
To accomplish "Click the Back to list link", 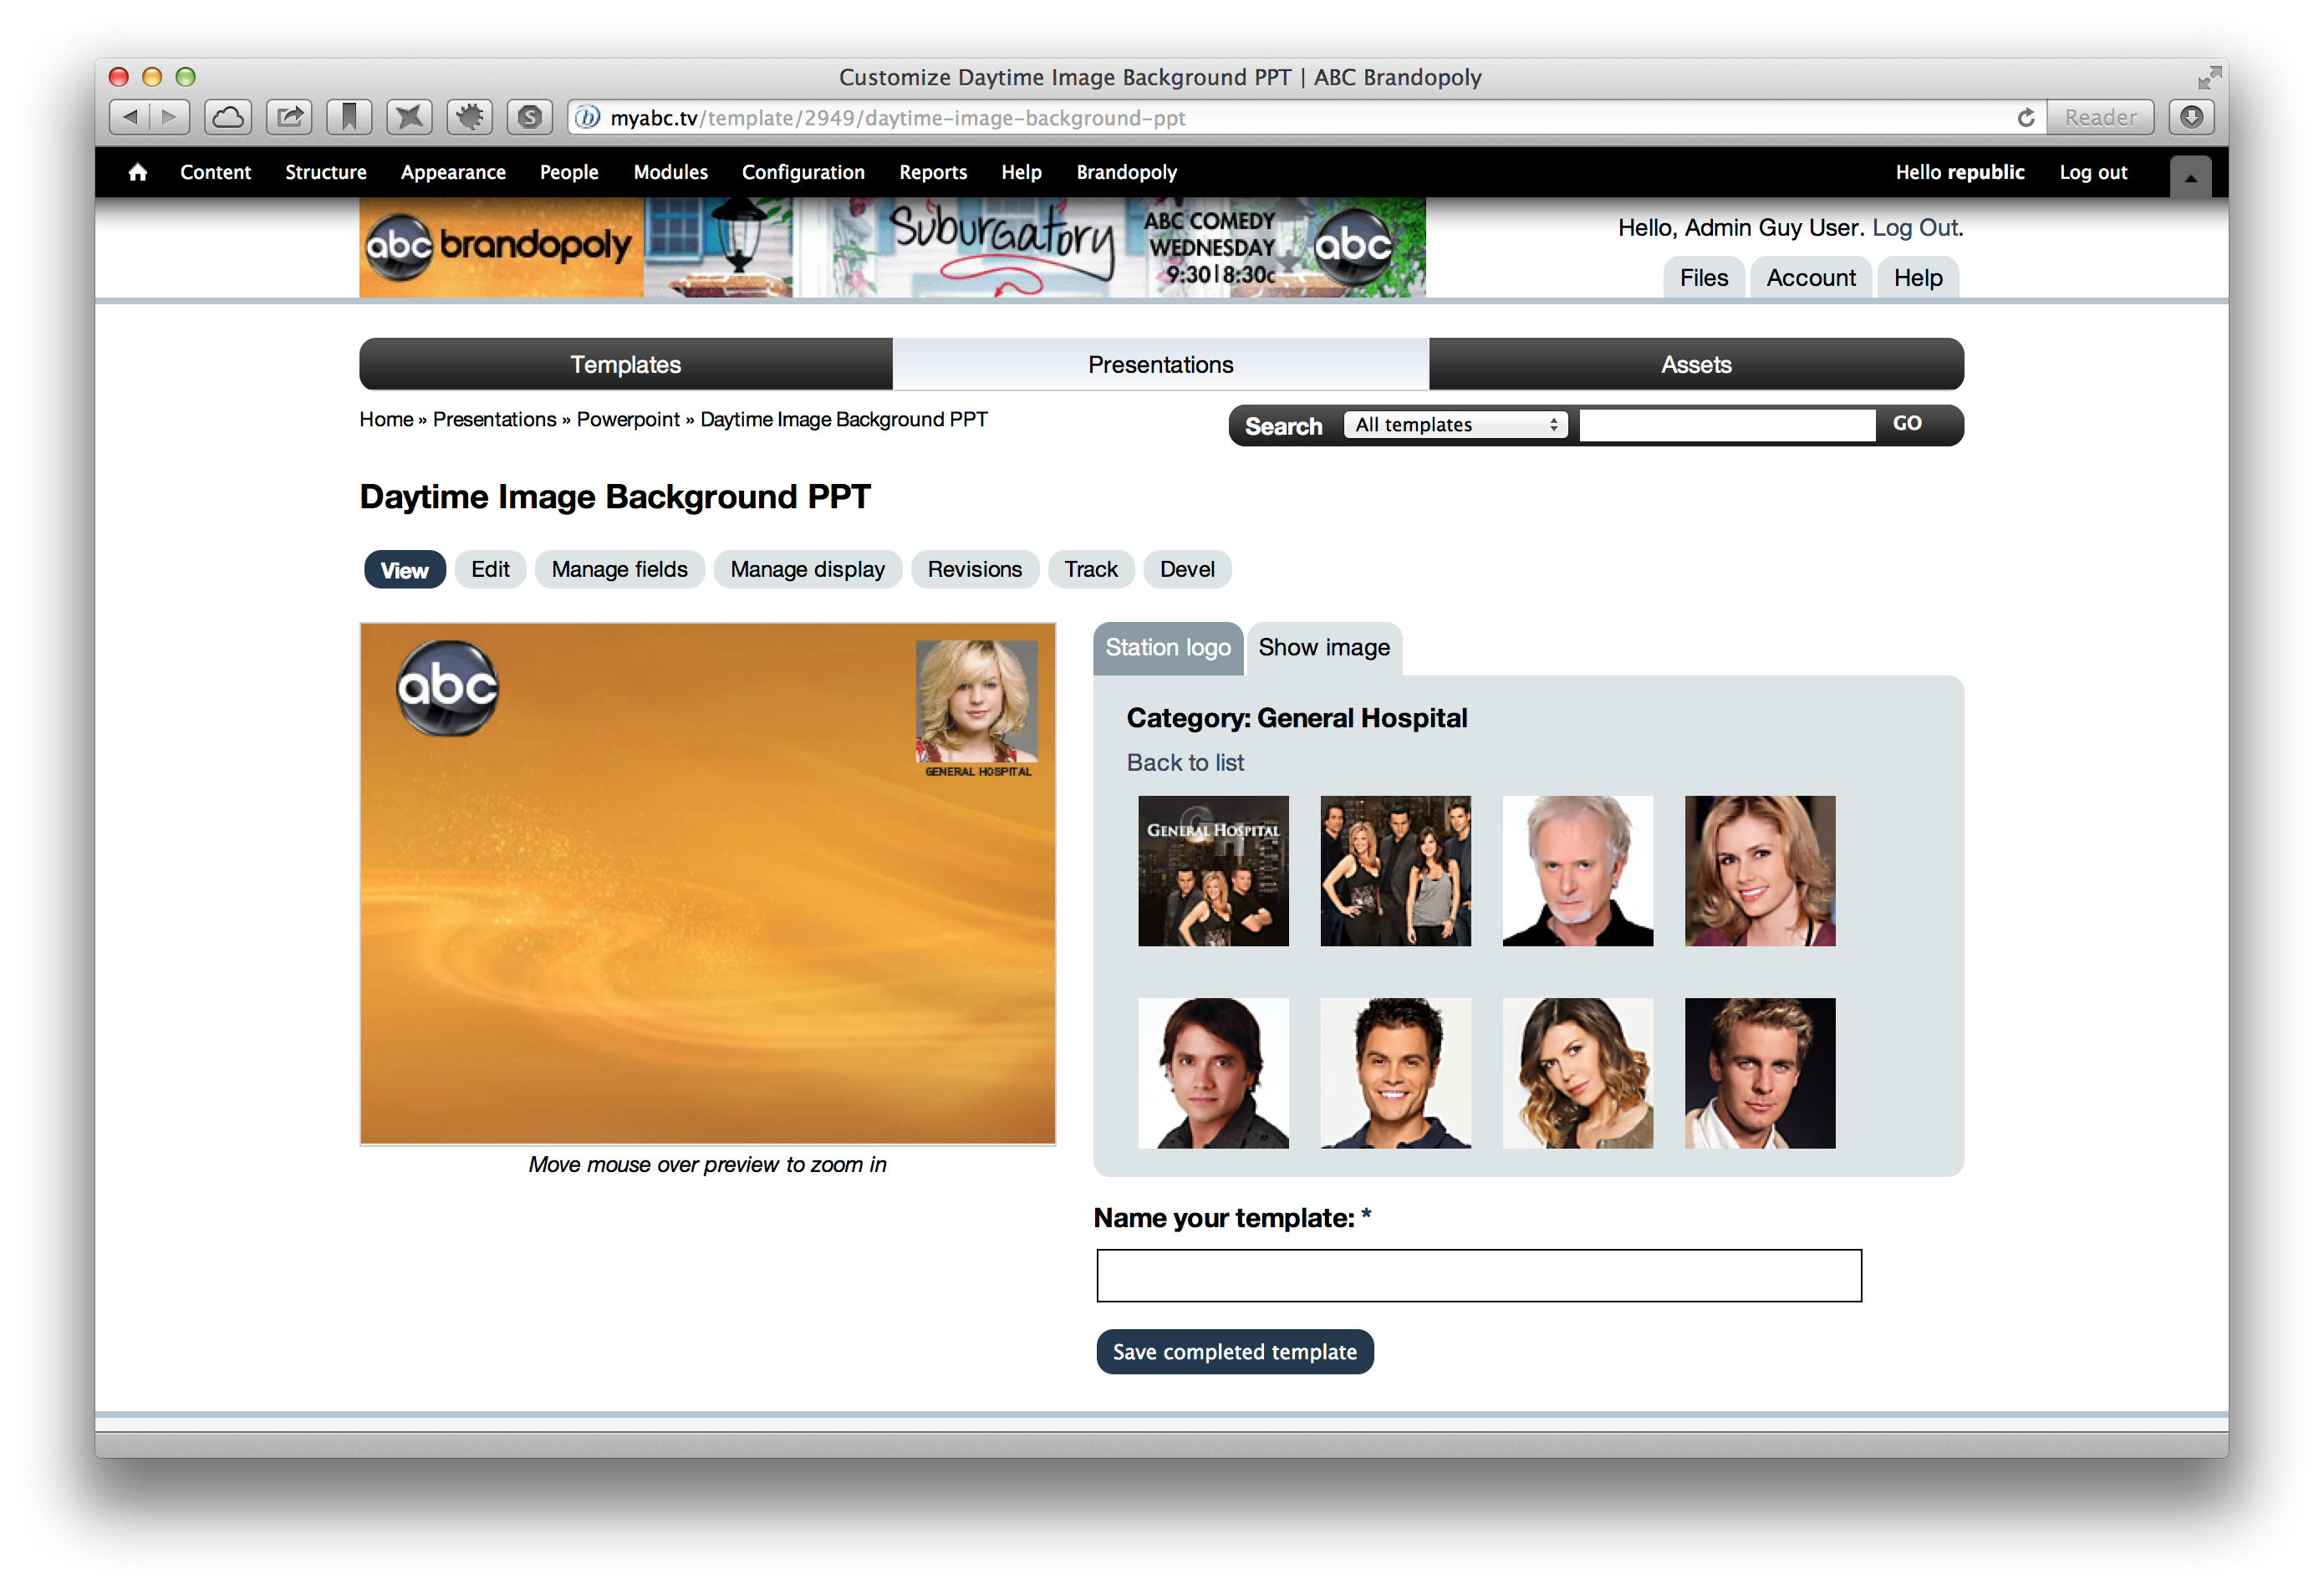I will coord(1185,762).
